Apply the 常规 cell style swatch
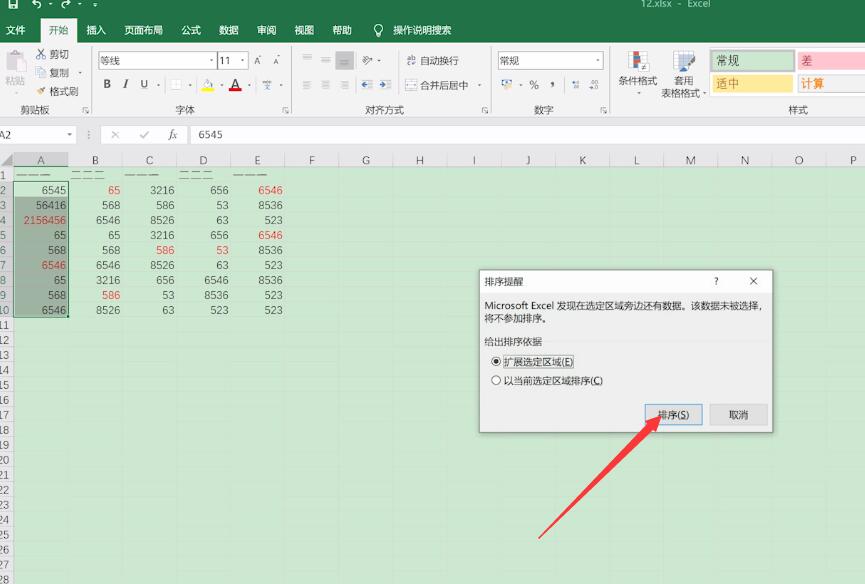This screenshot has height=584, width=865. (x=752, y=61)
